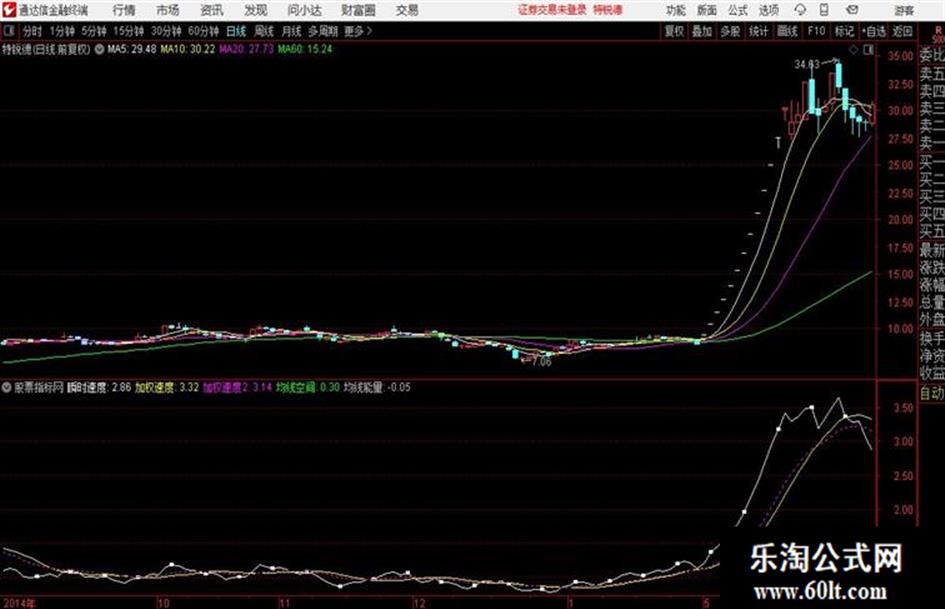Click the 多股 toolbar button

click(x=730, y=31)
